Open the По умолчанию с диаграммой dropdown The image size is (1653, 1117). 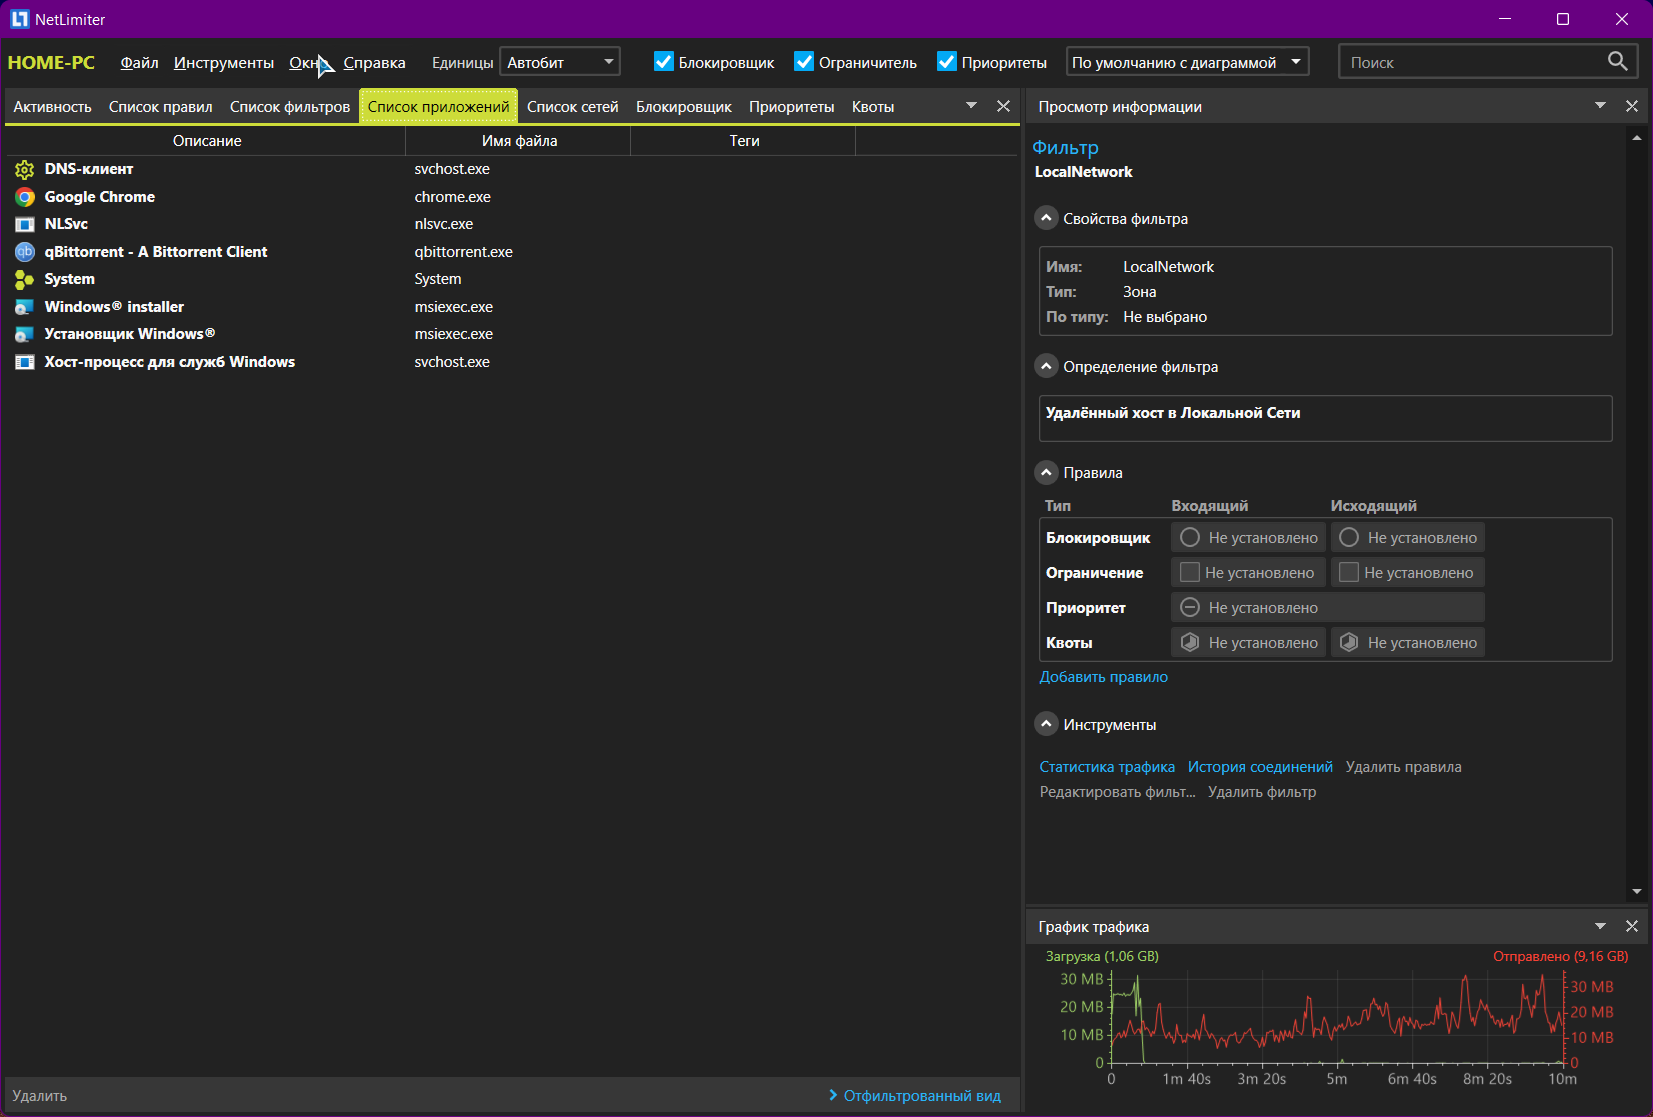tap(1187, 62)
